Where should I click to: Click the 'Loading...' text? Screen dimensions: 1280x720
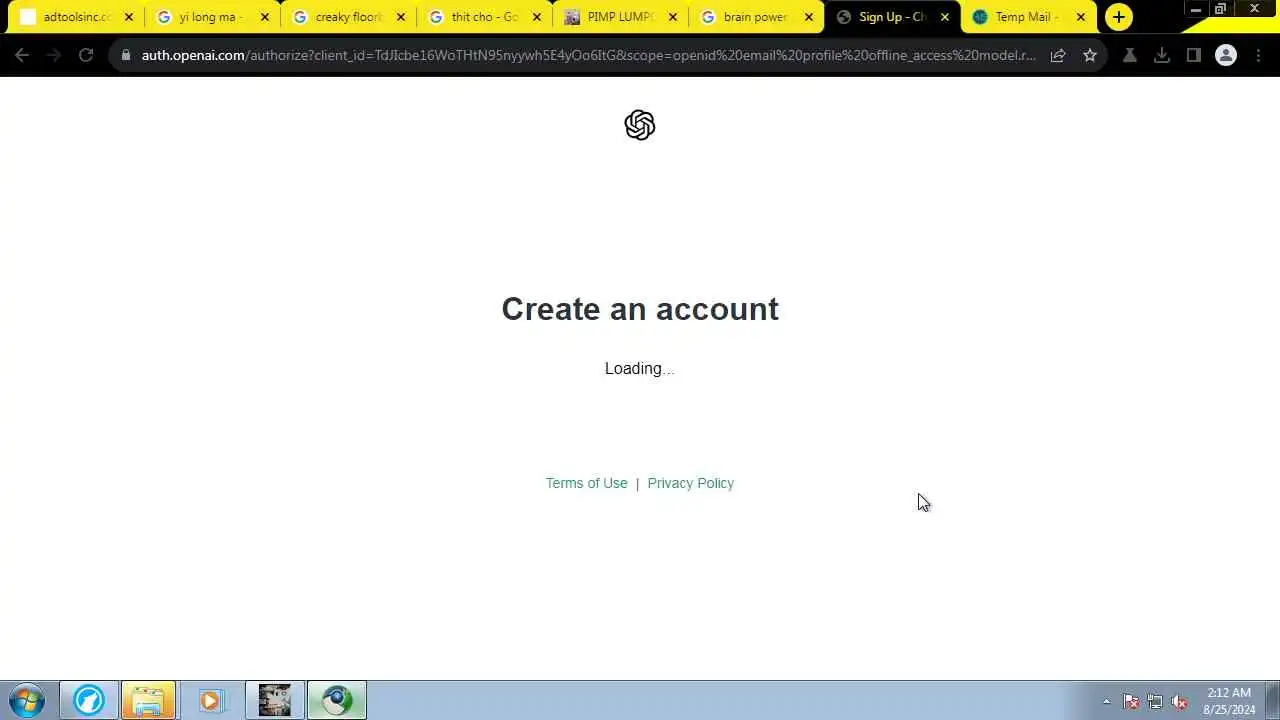[640, 369]
